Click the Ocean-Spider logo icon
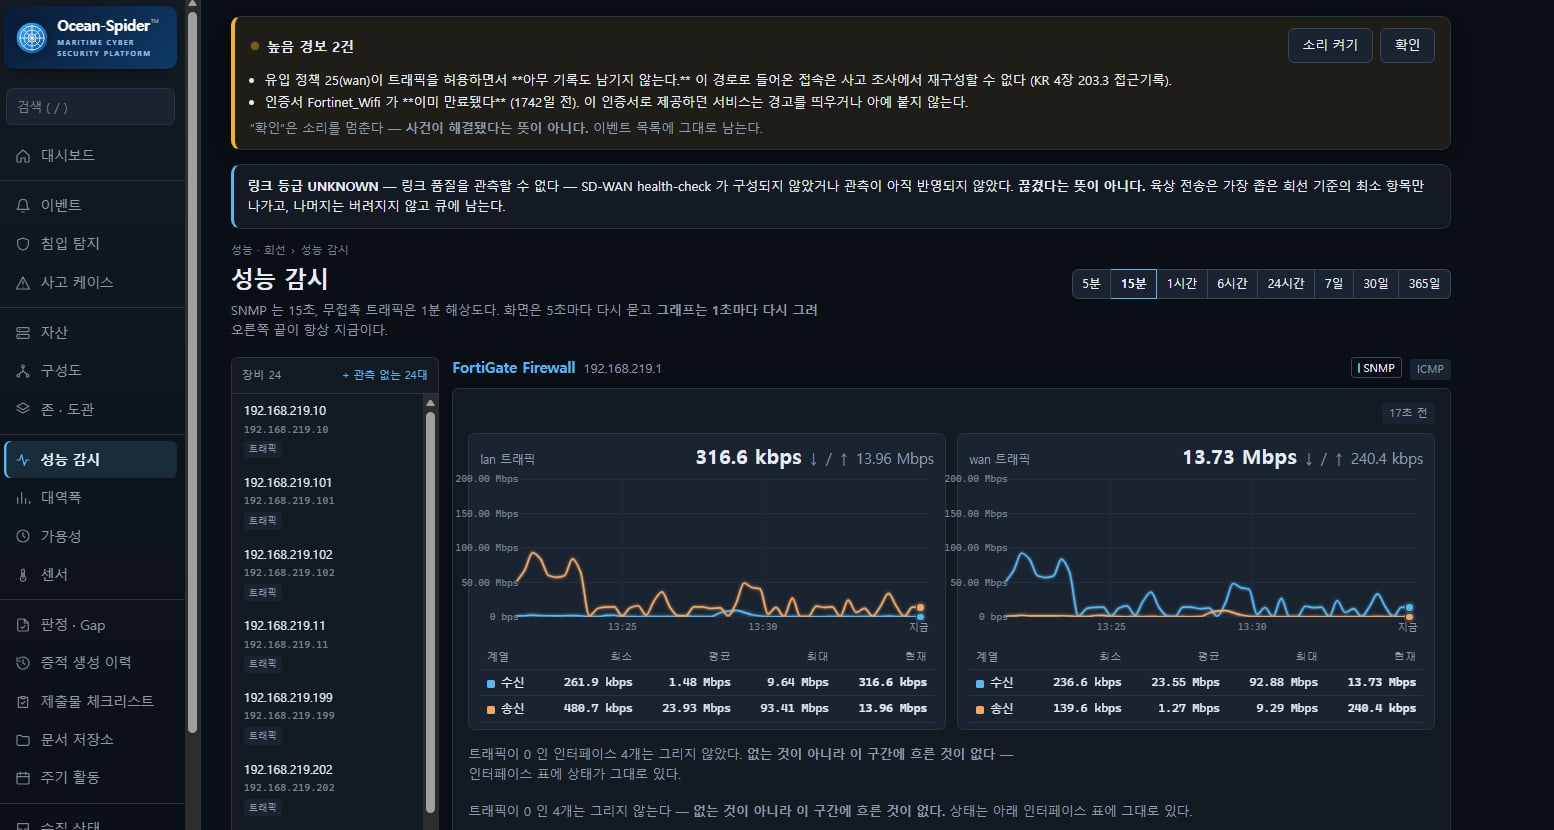 tap(32, 38)
